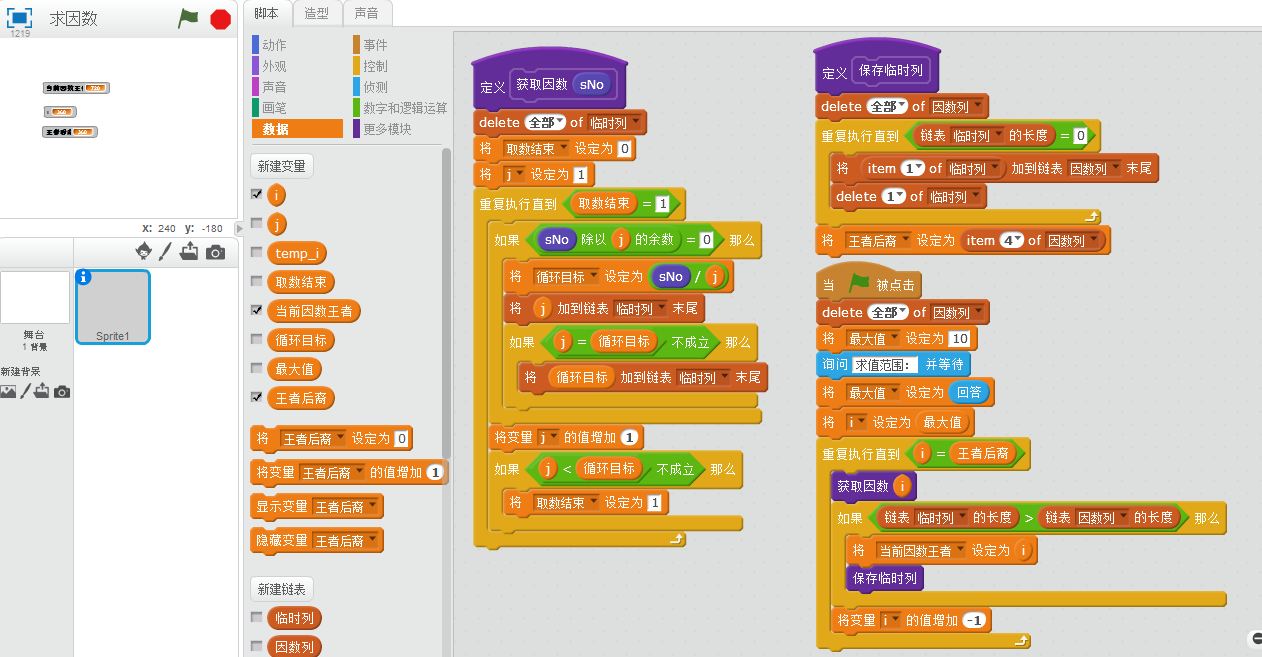Choose a new backdrop from the library

click(x=8, y=392)
